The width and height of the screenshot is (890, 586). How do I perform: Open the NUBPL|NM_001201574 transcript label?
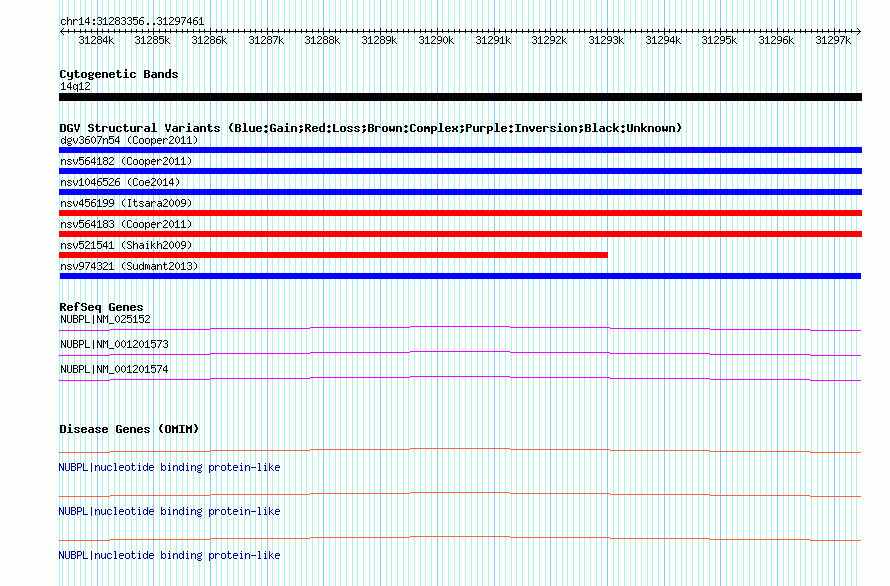114,369
